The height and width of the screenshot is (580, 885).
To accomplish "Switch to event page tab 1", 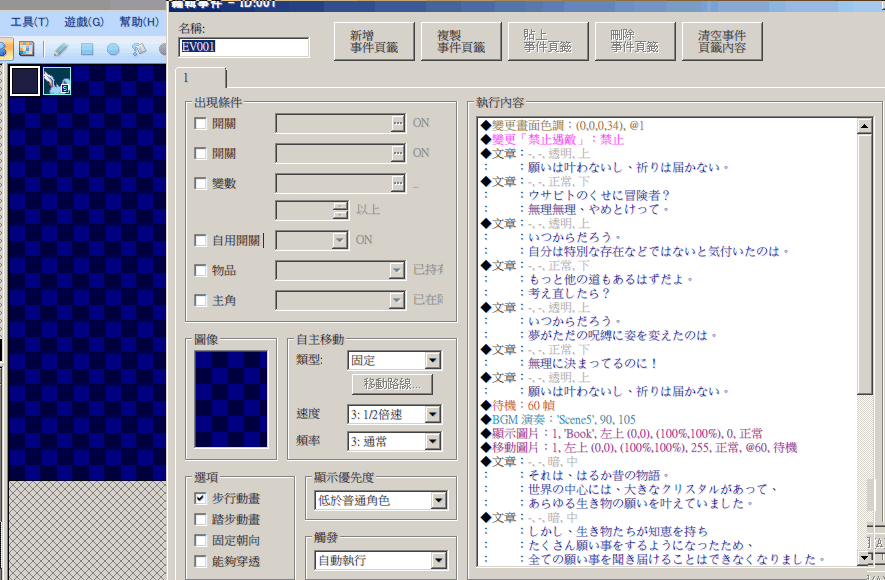I will pyautogui.click(x=201, y=78).
